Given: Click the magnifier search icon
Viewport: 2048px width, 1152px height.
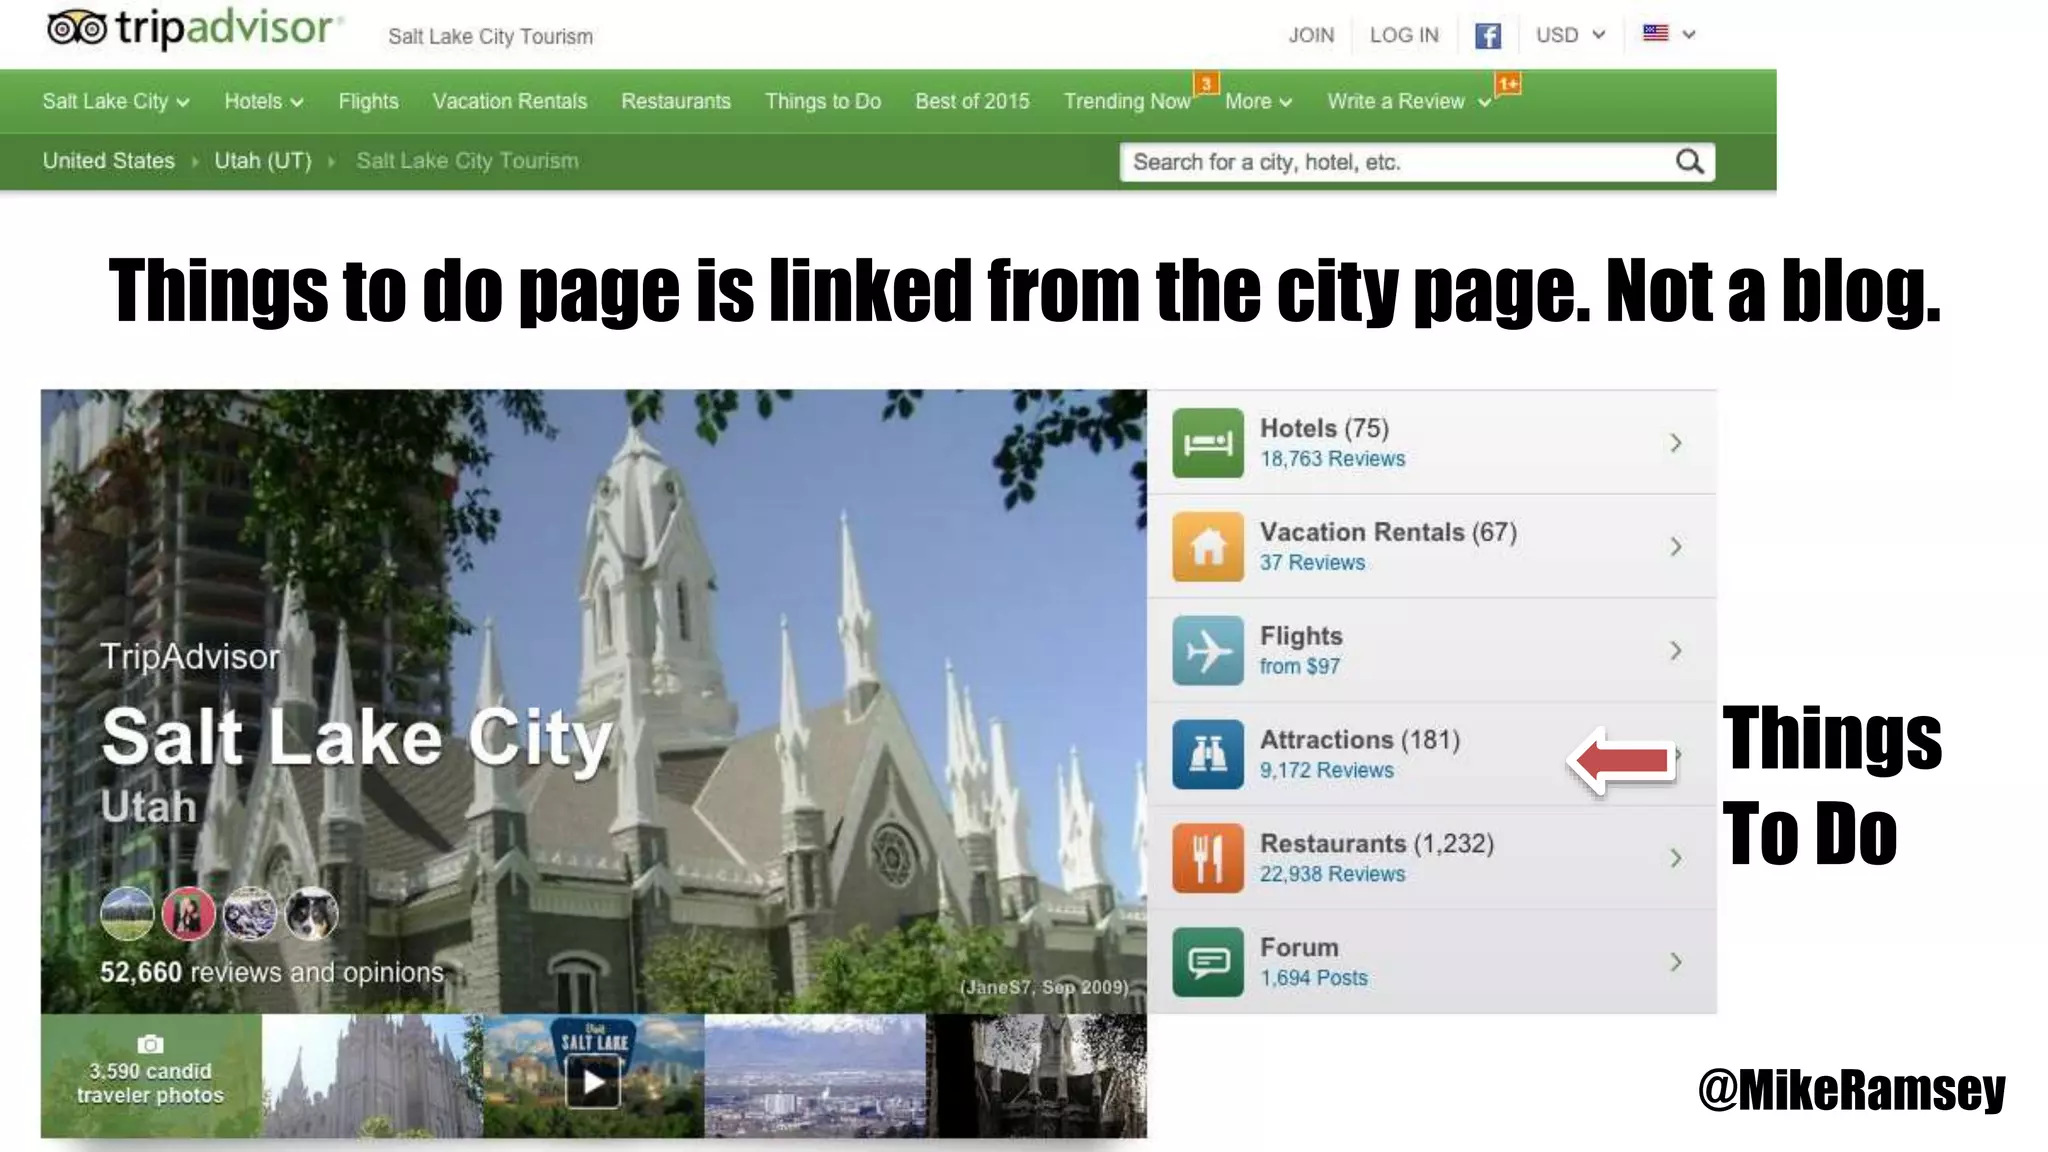Looking at the screenshot, I should (1689, 161).
